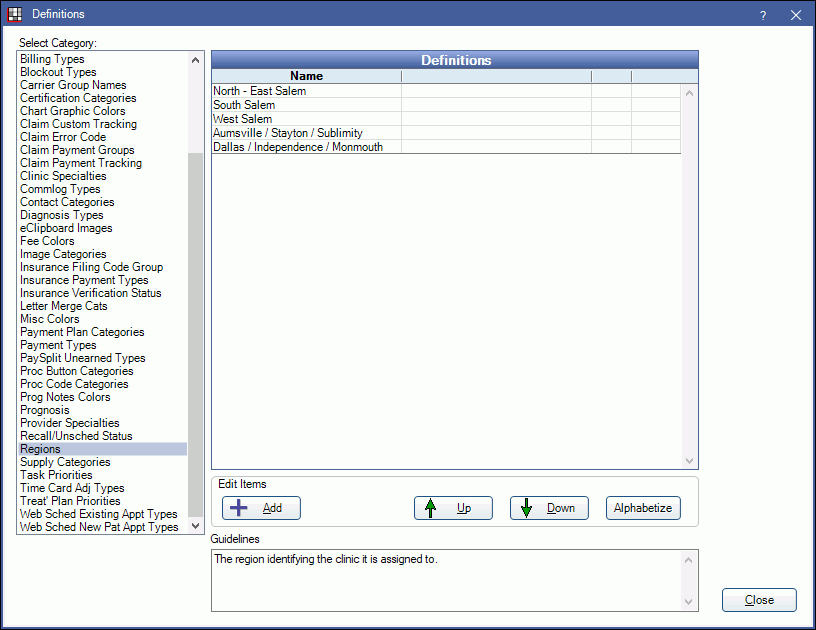Screen dimensions: 816x630
Task: Click Definitions grid scroll down arrow
Action: tap(690, 460)
